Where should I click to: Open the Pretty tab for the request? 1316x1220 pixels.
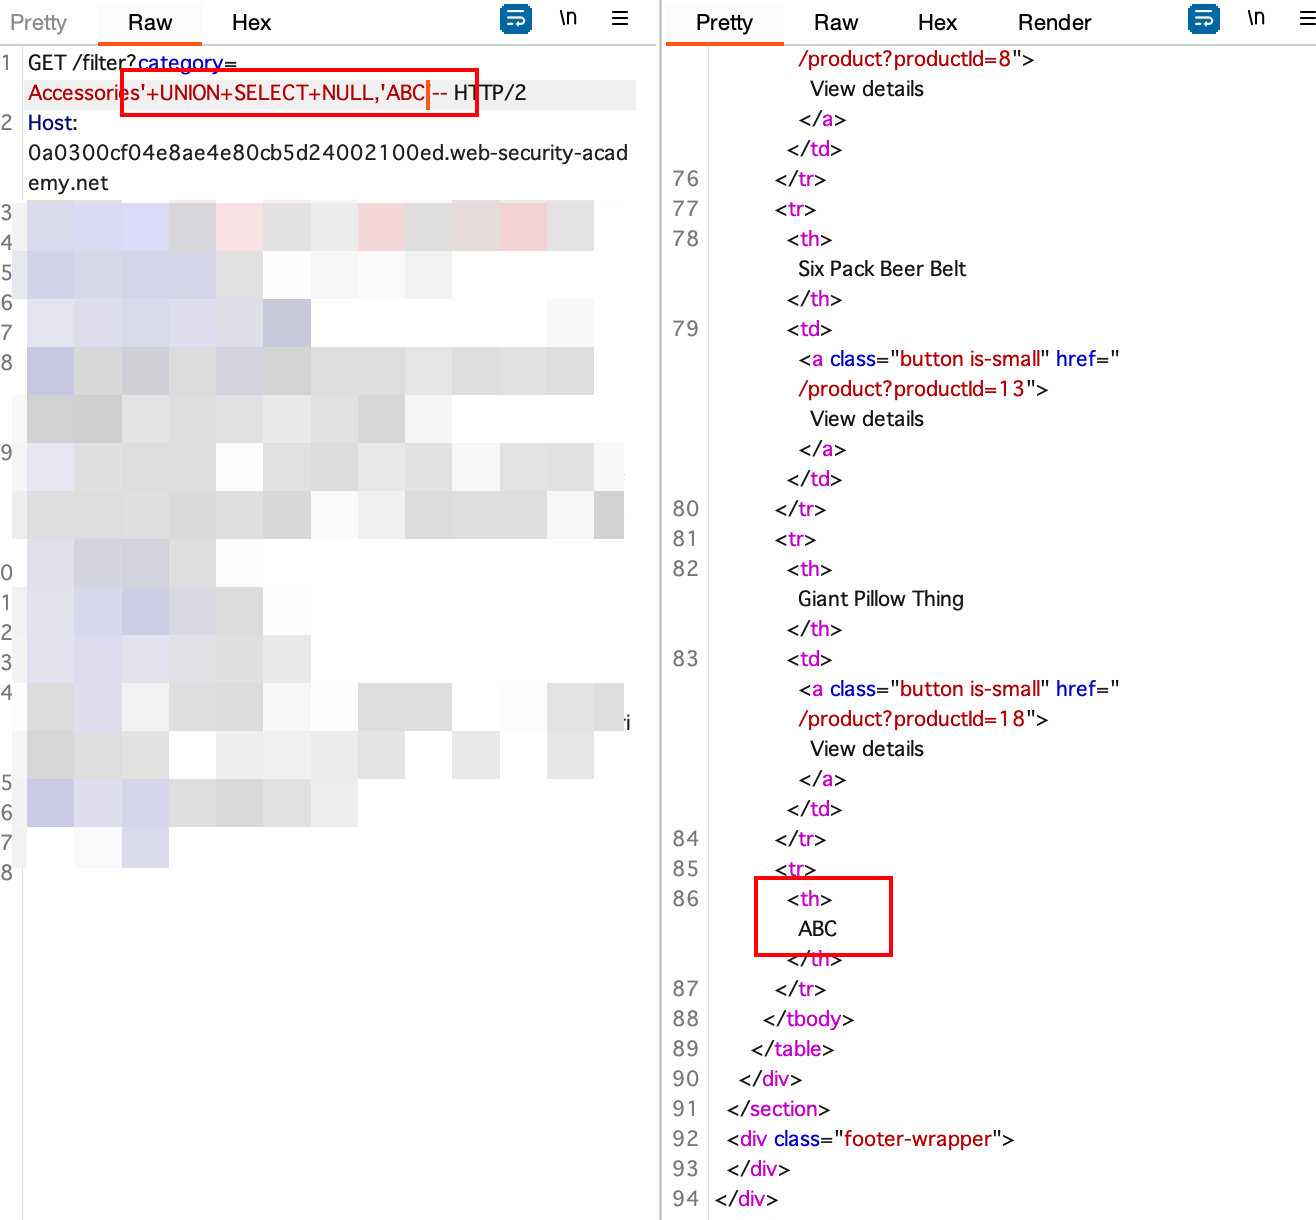39,22
